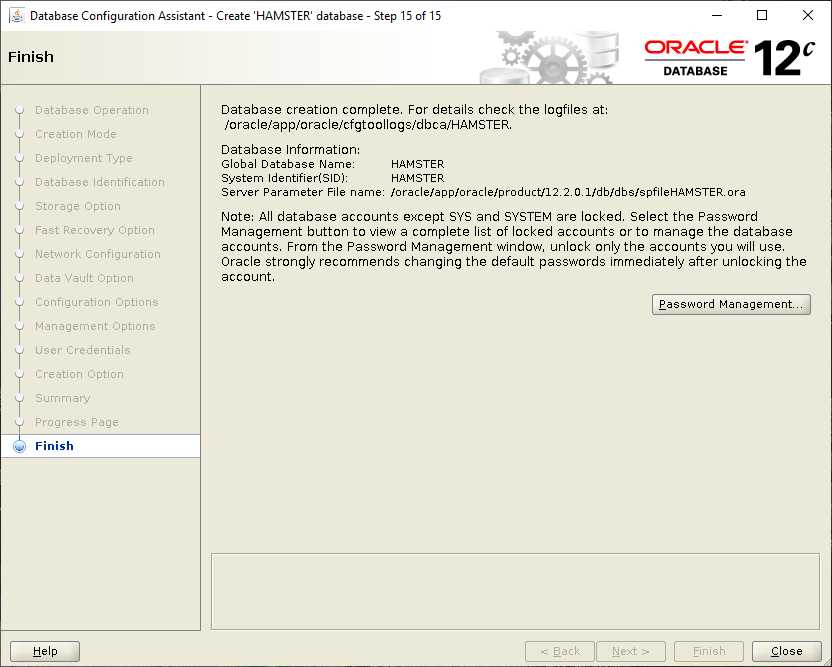
Task: Click the Help button
Action: [45, 651]
